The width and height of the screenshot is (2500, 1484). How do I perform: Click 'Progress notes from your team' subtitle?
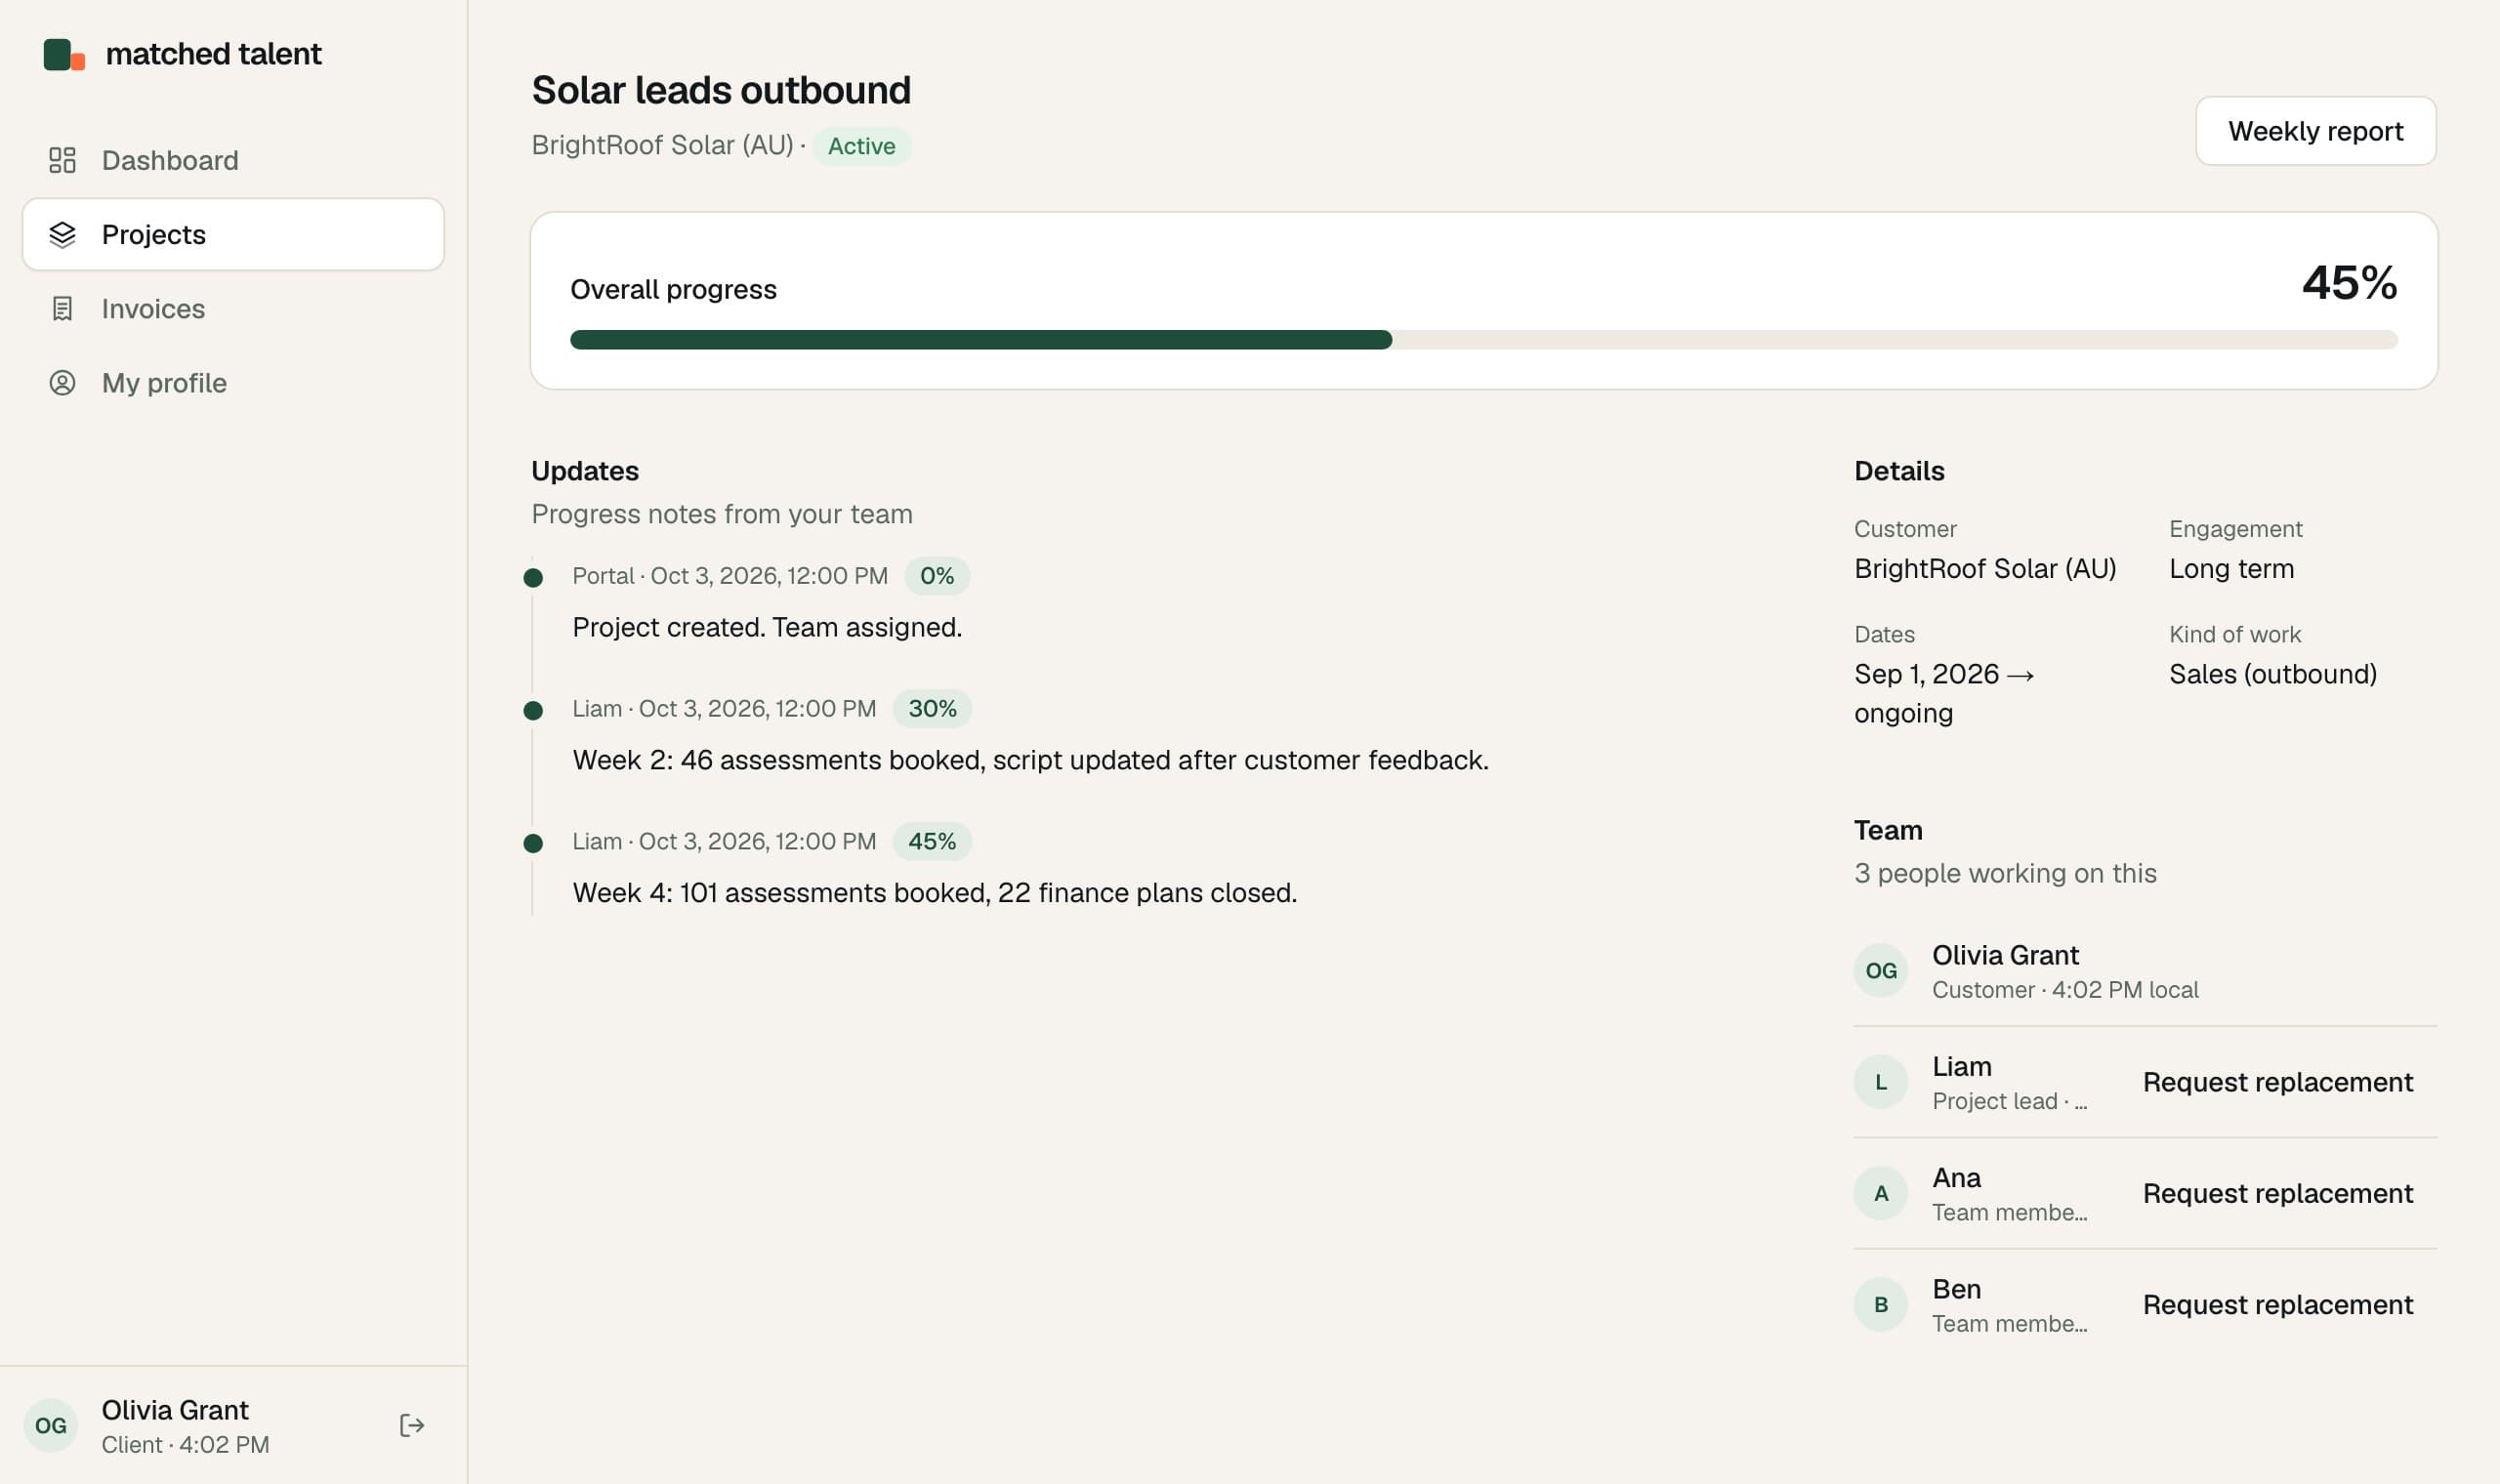pyautogui.click(x=721, y=514)
